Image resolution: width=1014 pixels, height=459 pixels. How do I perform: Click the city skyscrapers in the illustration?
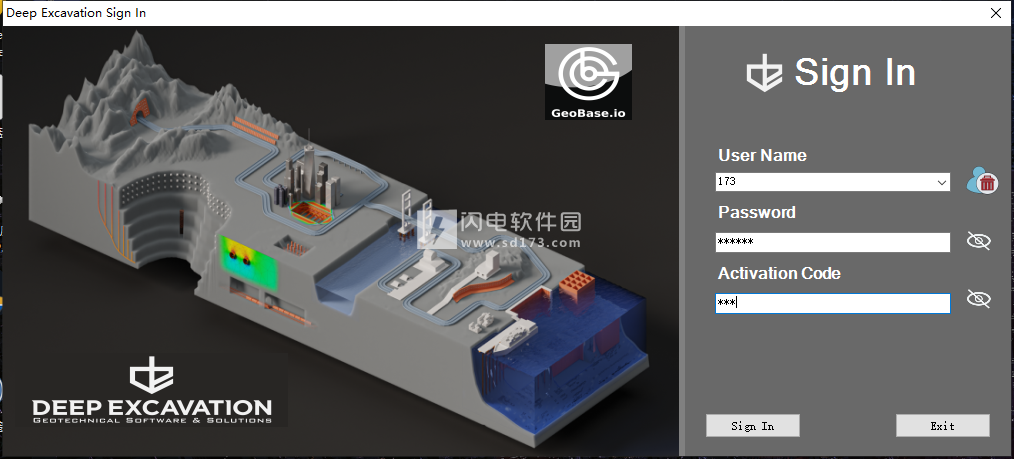pyautogui.click(x=307, y=180)
